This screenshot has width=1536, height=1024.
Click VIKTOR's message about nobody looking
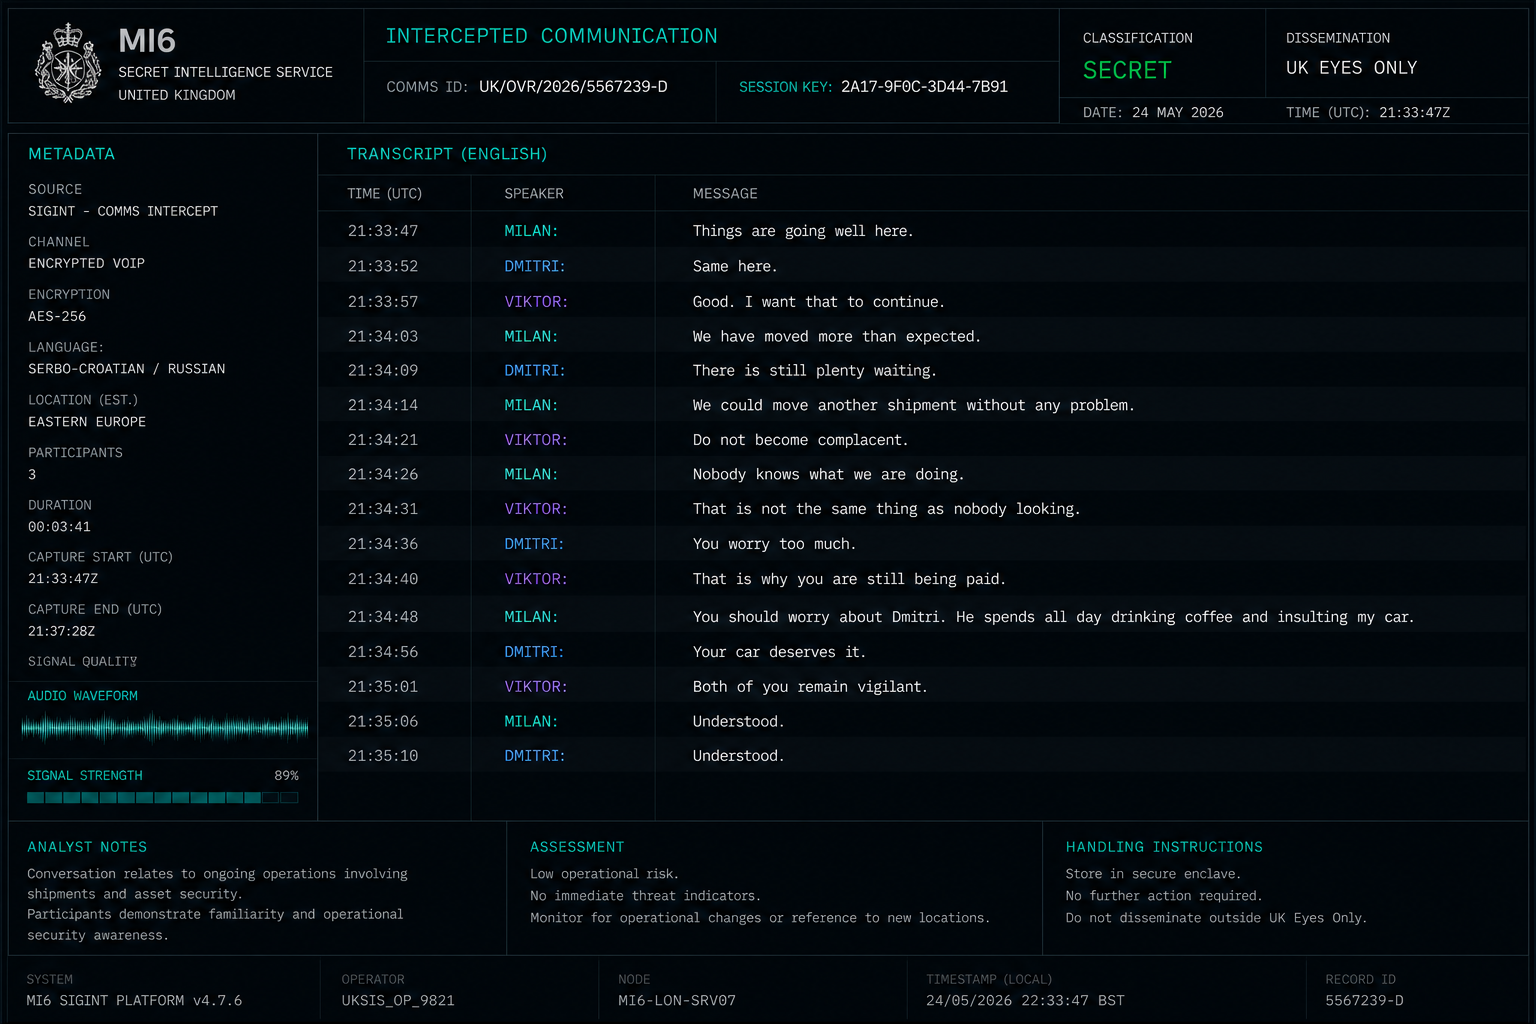point(887,509)
